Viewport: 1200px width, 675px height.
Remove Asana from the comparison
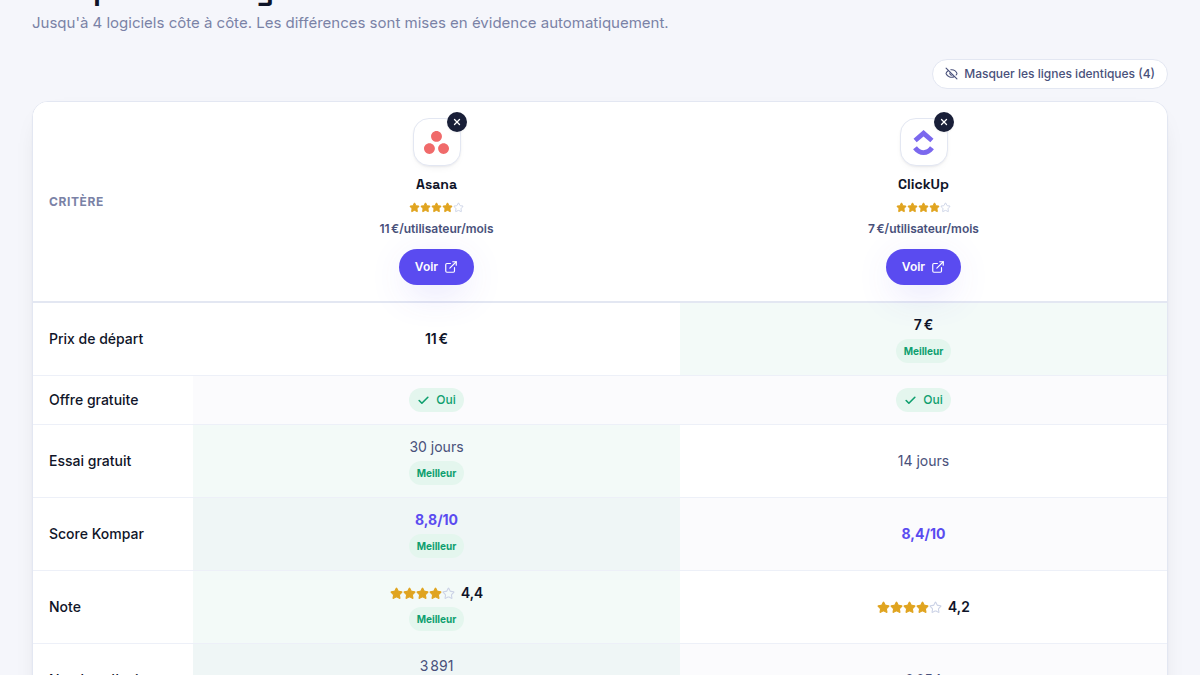[x=457, y=122]
